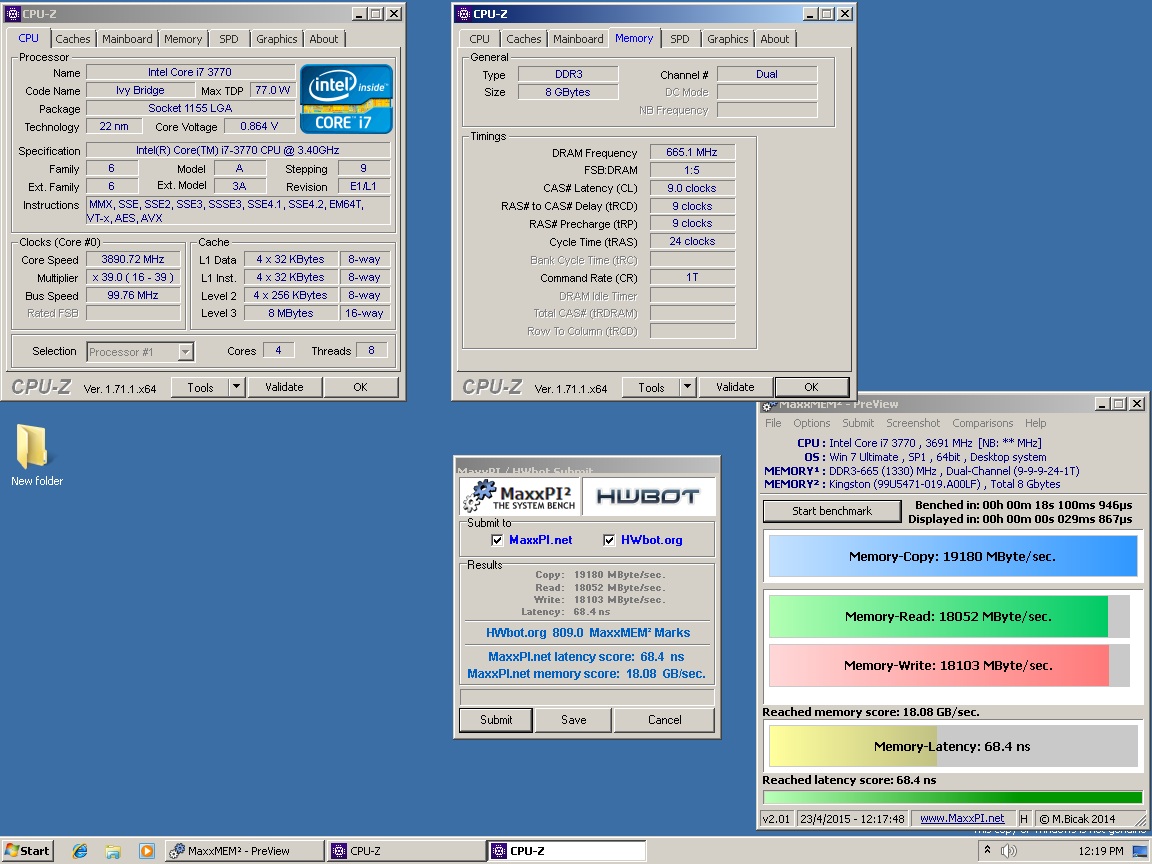This screenshot has height=864, width=1152.
Task: Click the Start button
Action: pyautogui.click(x=27, y=851)
